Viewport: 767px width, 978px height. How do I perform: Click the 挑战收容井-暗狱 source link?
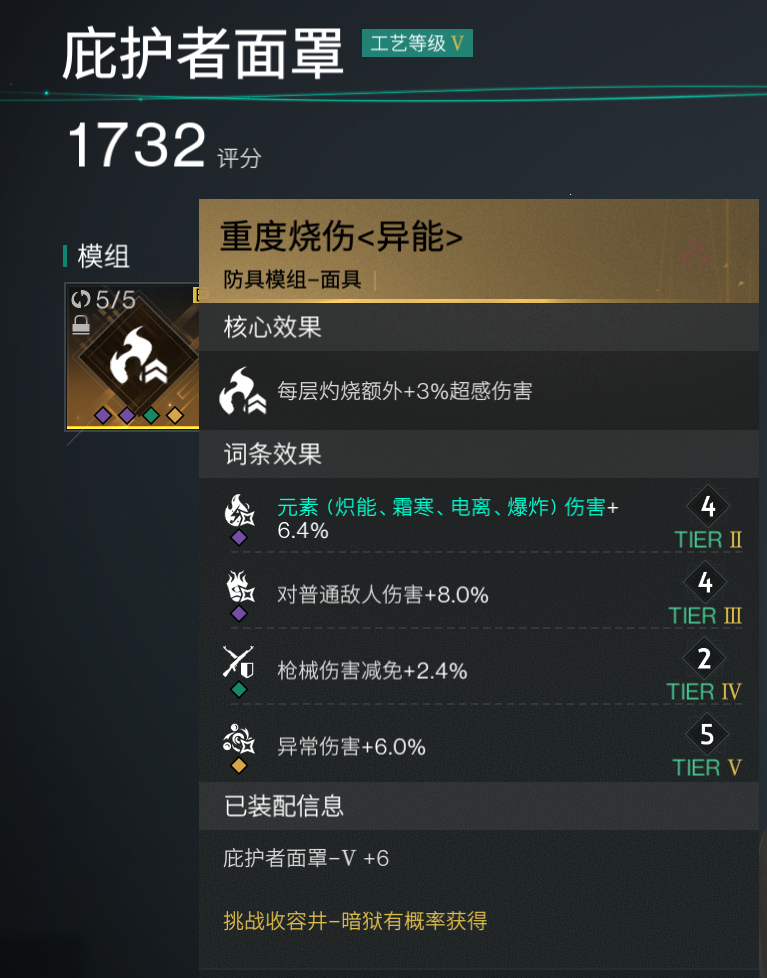coord(355,921)
